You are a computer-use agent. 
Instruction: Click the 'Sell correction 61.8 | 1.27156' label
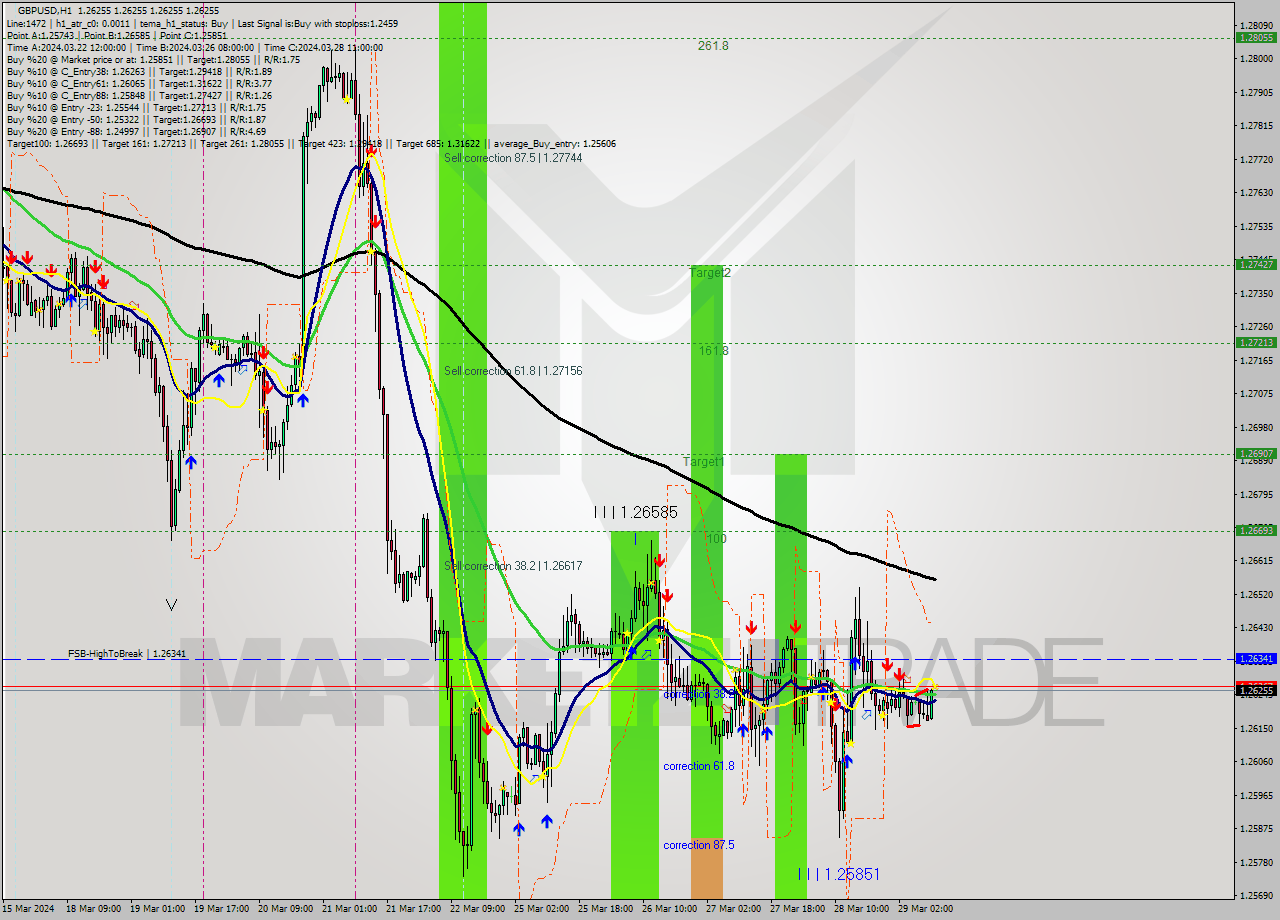(513, 371)
